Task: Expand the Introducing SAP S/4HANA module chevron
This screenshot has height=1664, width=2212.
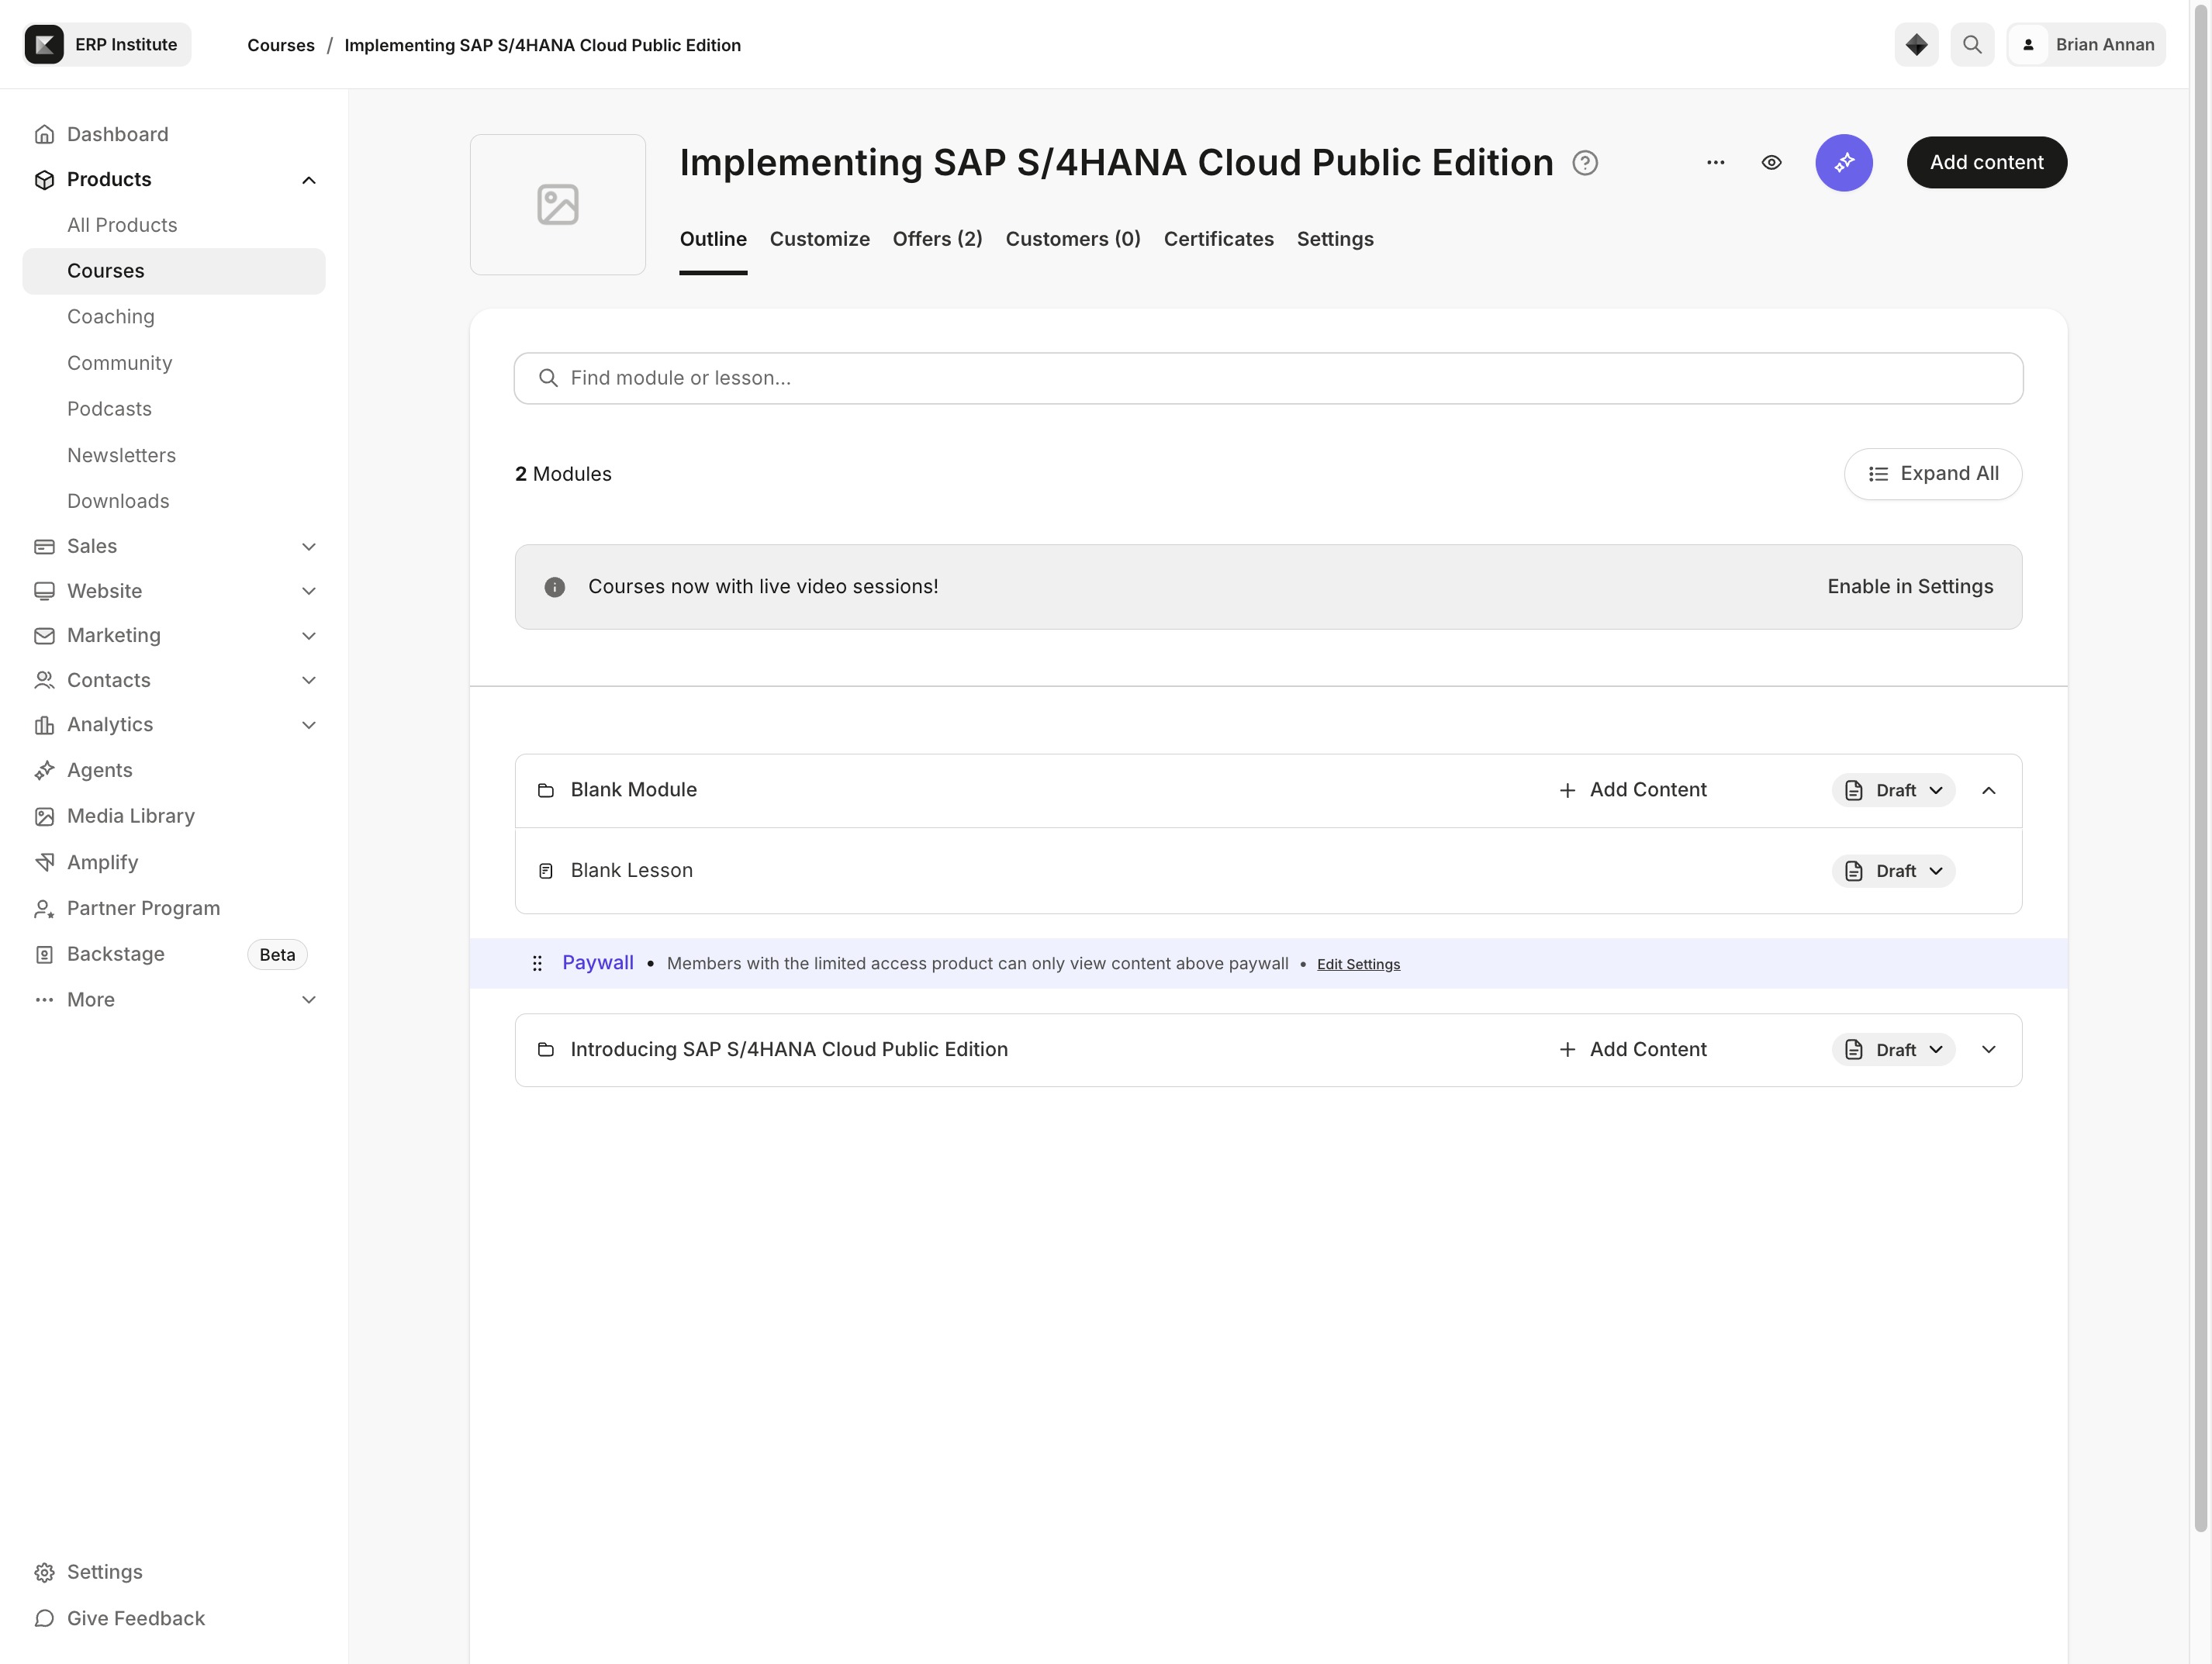Action: [x=1989, y=1050]
